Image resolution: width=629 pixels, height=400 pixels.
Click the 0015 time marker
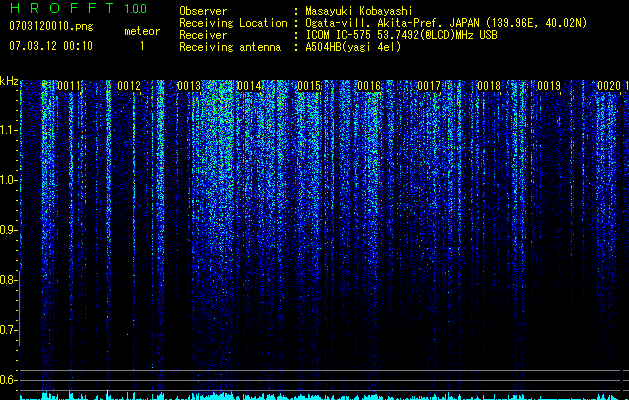309,86
